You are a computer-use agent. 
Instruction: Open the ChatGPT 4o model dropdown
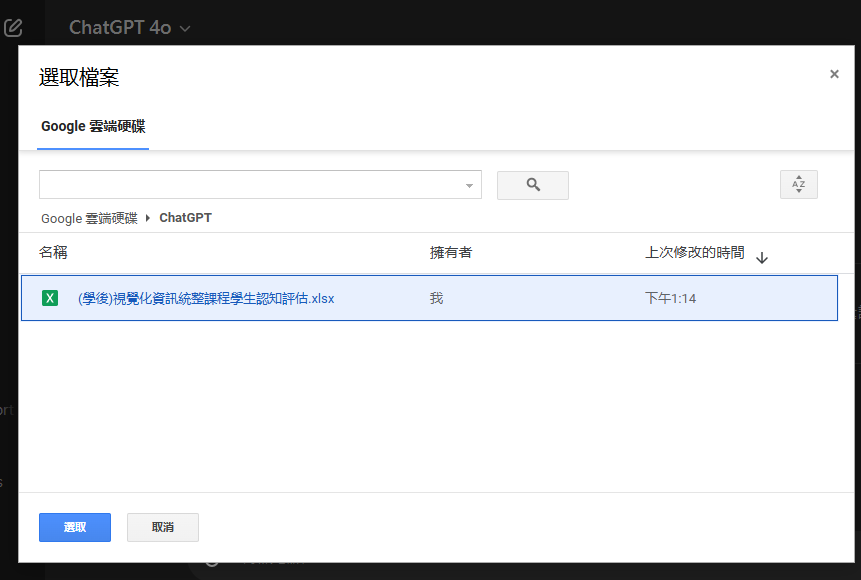coord(130,27)
